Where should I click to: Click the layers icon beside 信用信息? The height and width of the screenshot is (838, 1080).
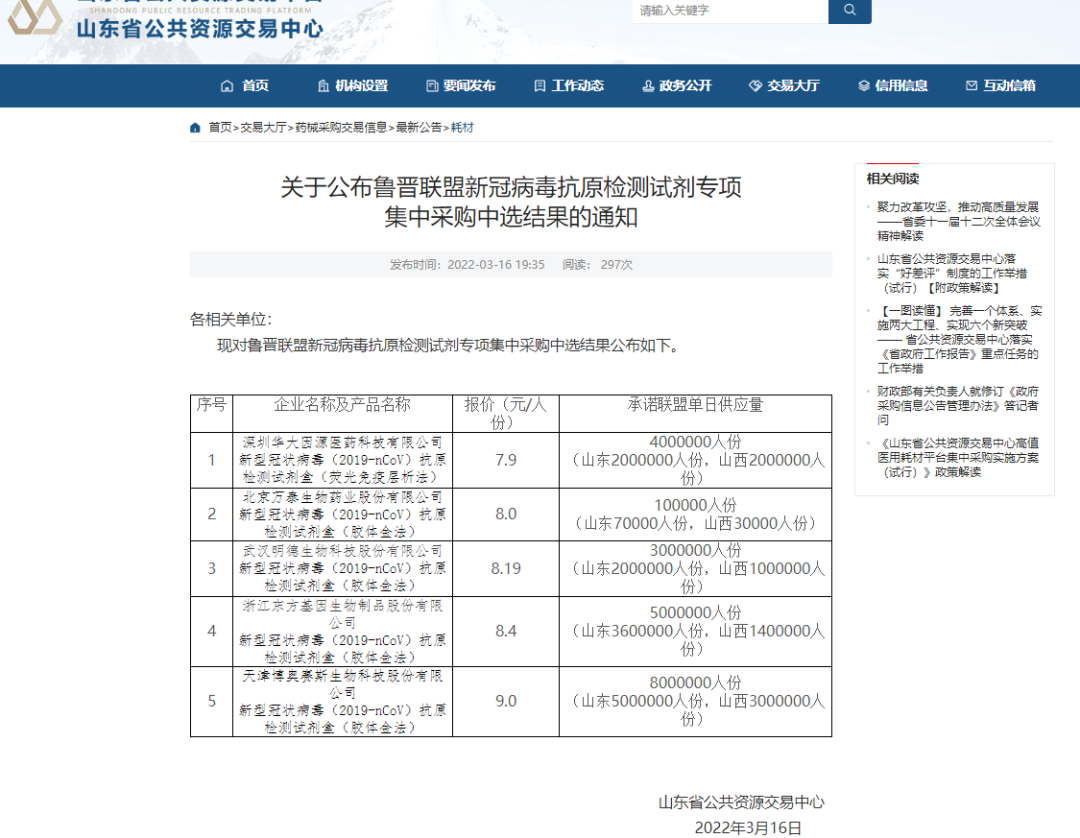[x=864, y=86]
